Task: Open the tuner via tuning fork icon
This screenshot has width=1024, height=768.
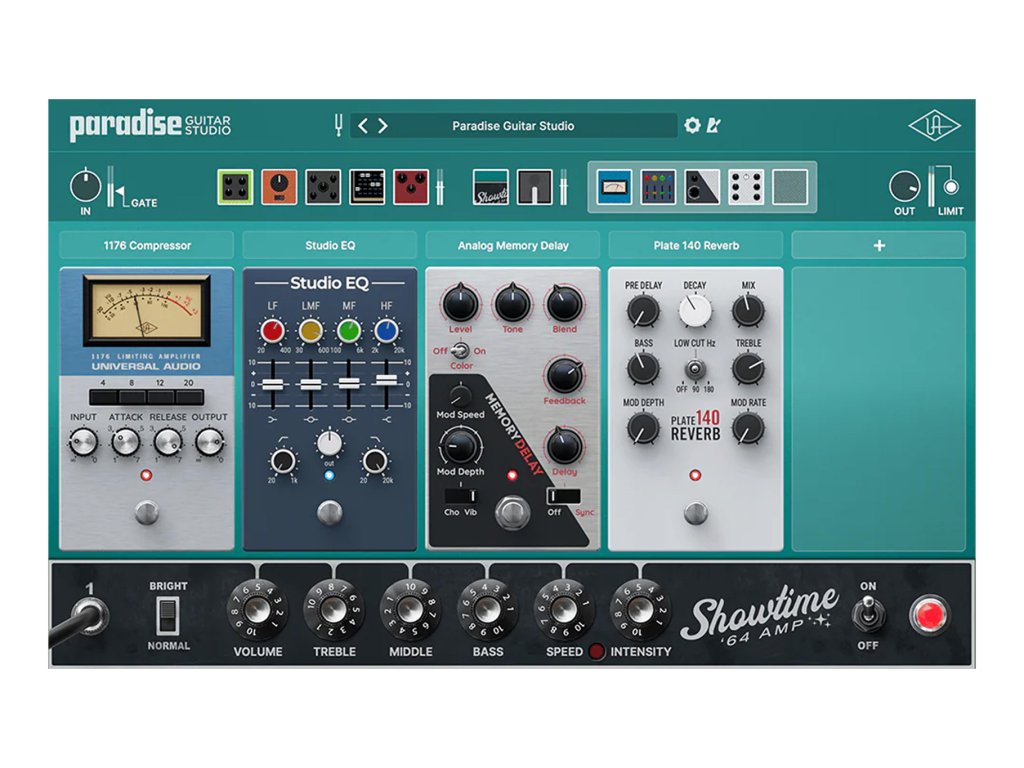Action: [x=338, y=125]
